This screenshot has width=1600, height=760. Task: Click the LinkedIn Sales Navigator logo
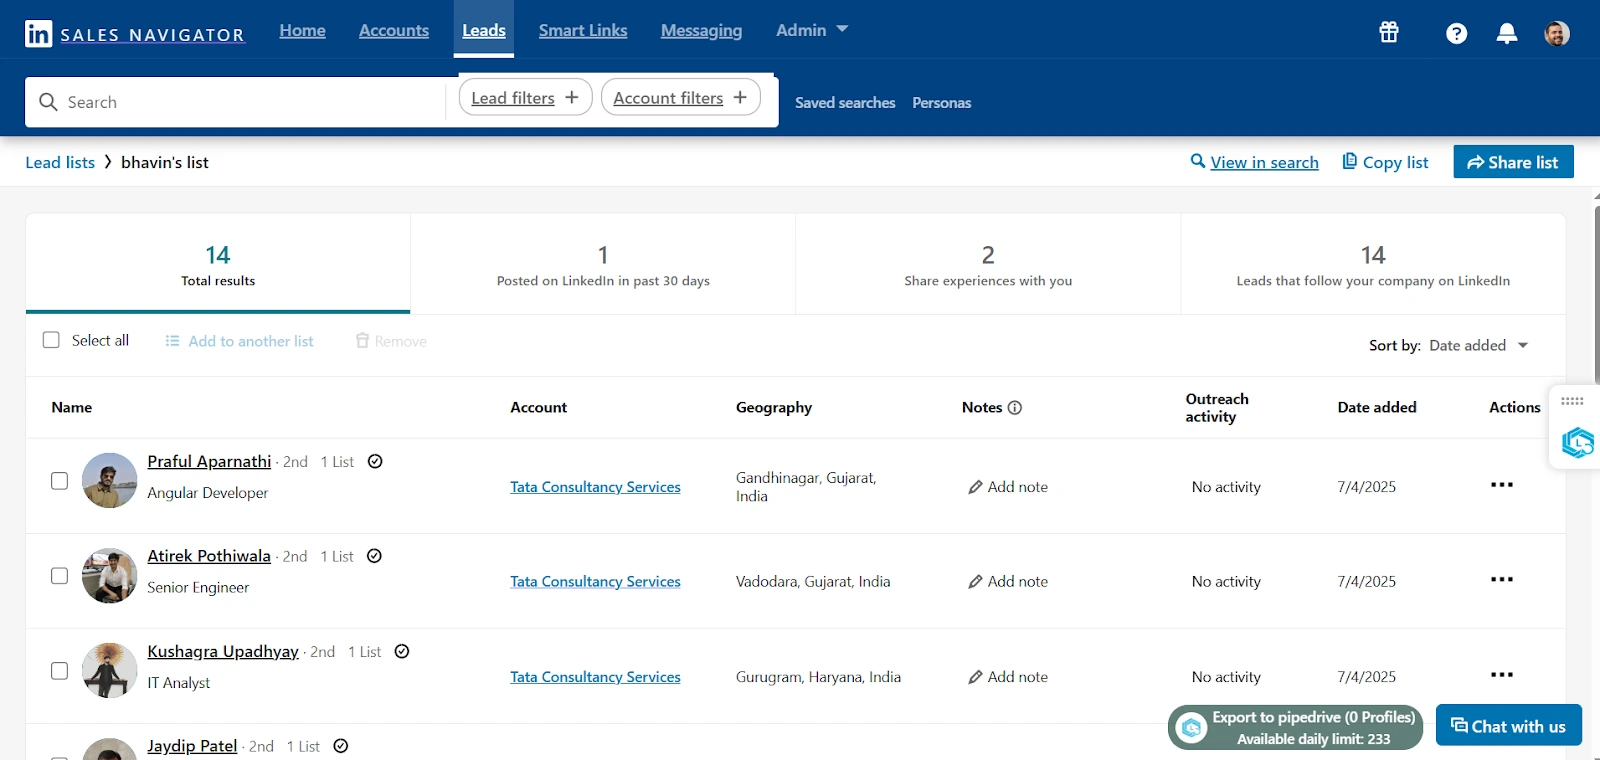135,33
